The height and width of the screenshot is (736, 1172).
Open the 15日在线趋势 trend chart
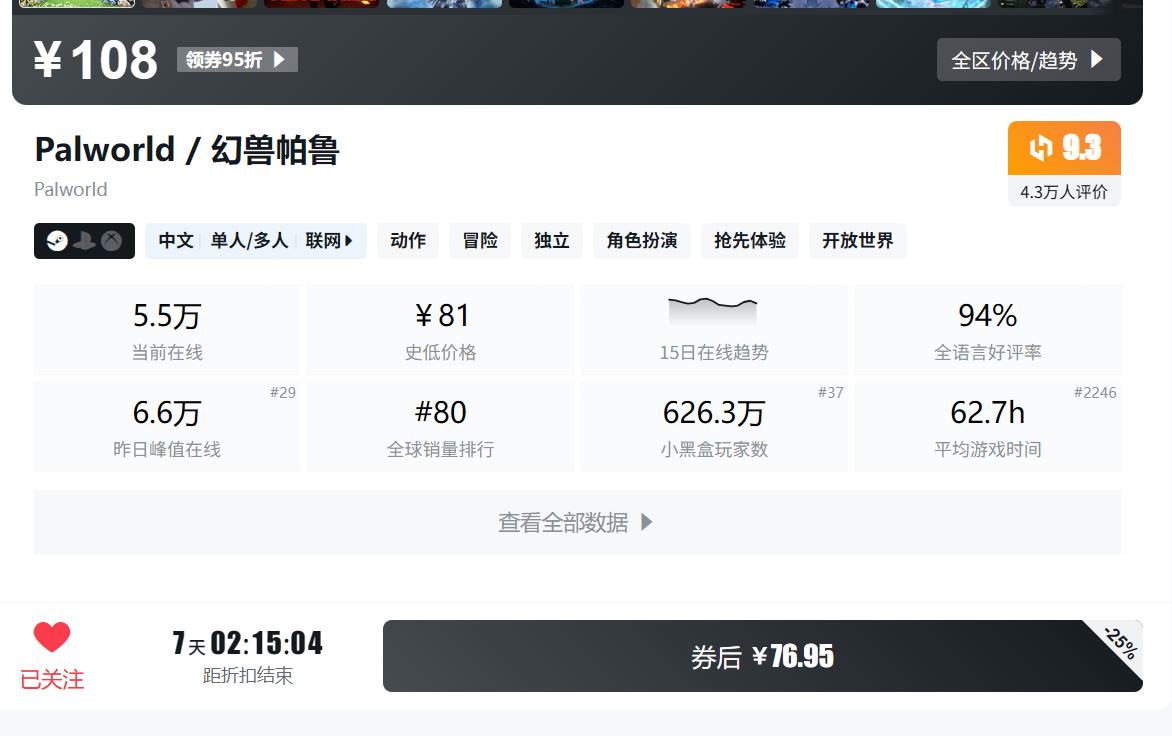click(x=714, y=330)
